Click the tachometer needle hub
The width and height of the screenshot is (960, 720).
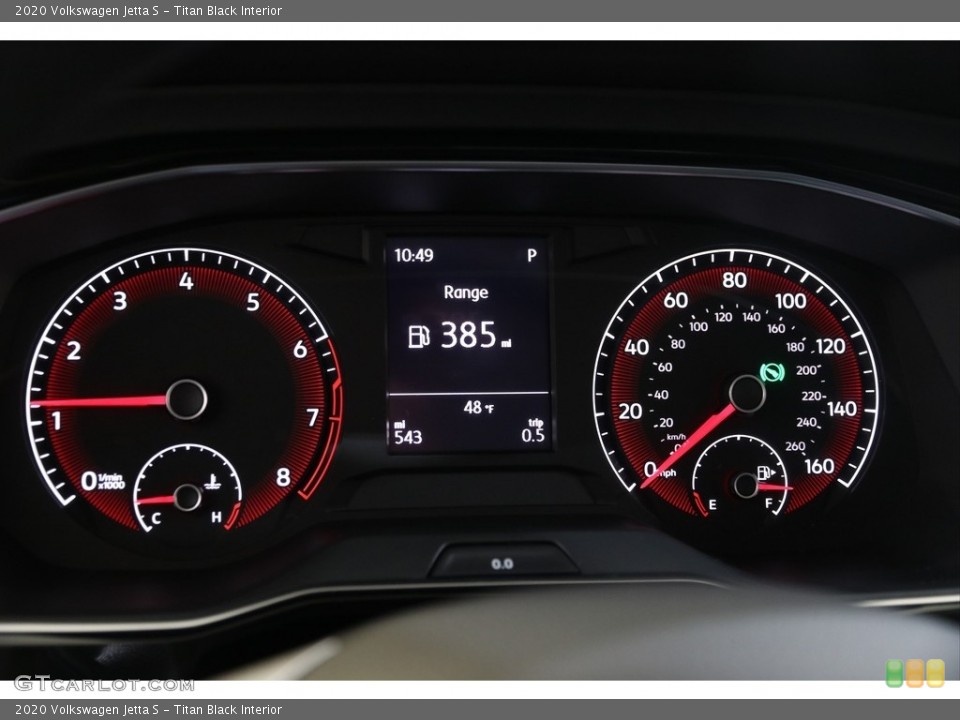pos(186,400)
